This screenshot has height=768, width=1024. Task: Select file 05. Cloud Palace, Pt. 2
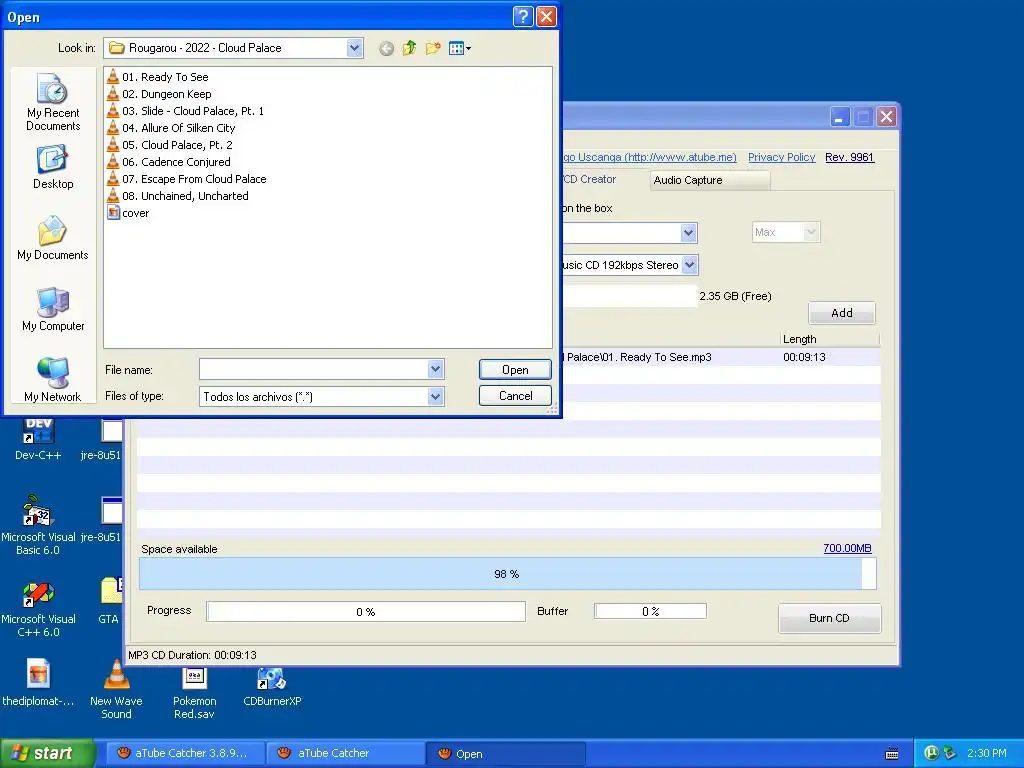coord(170,144)
